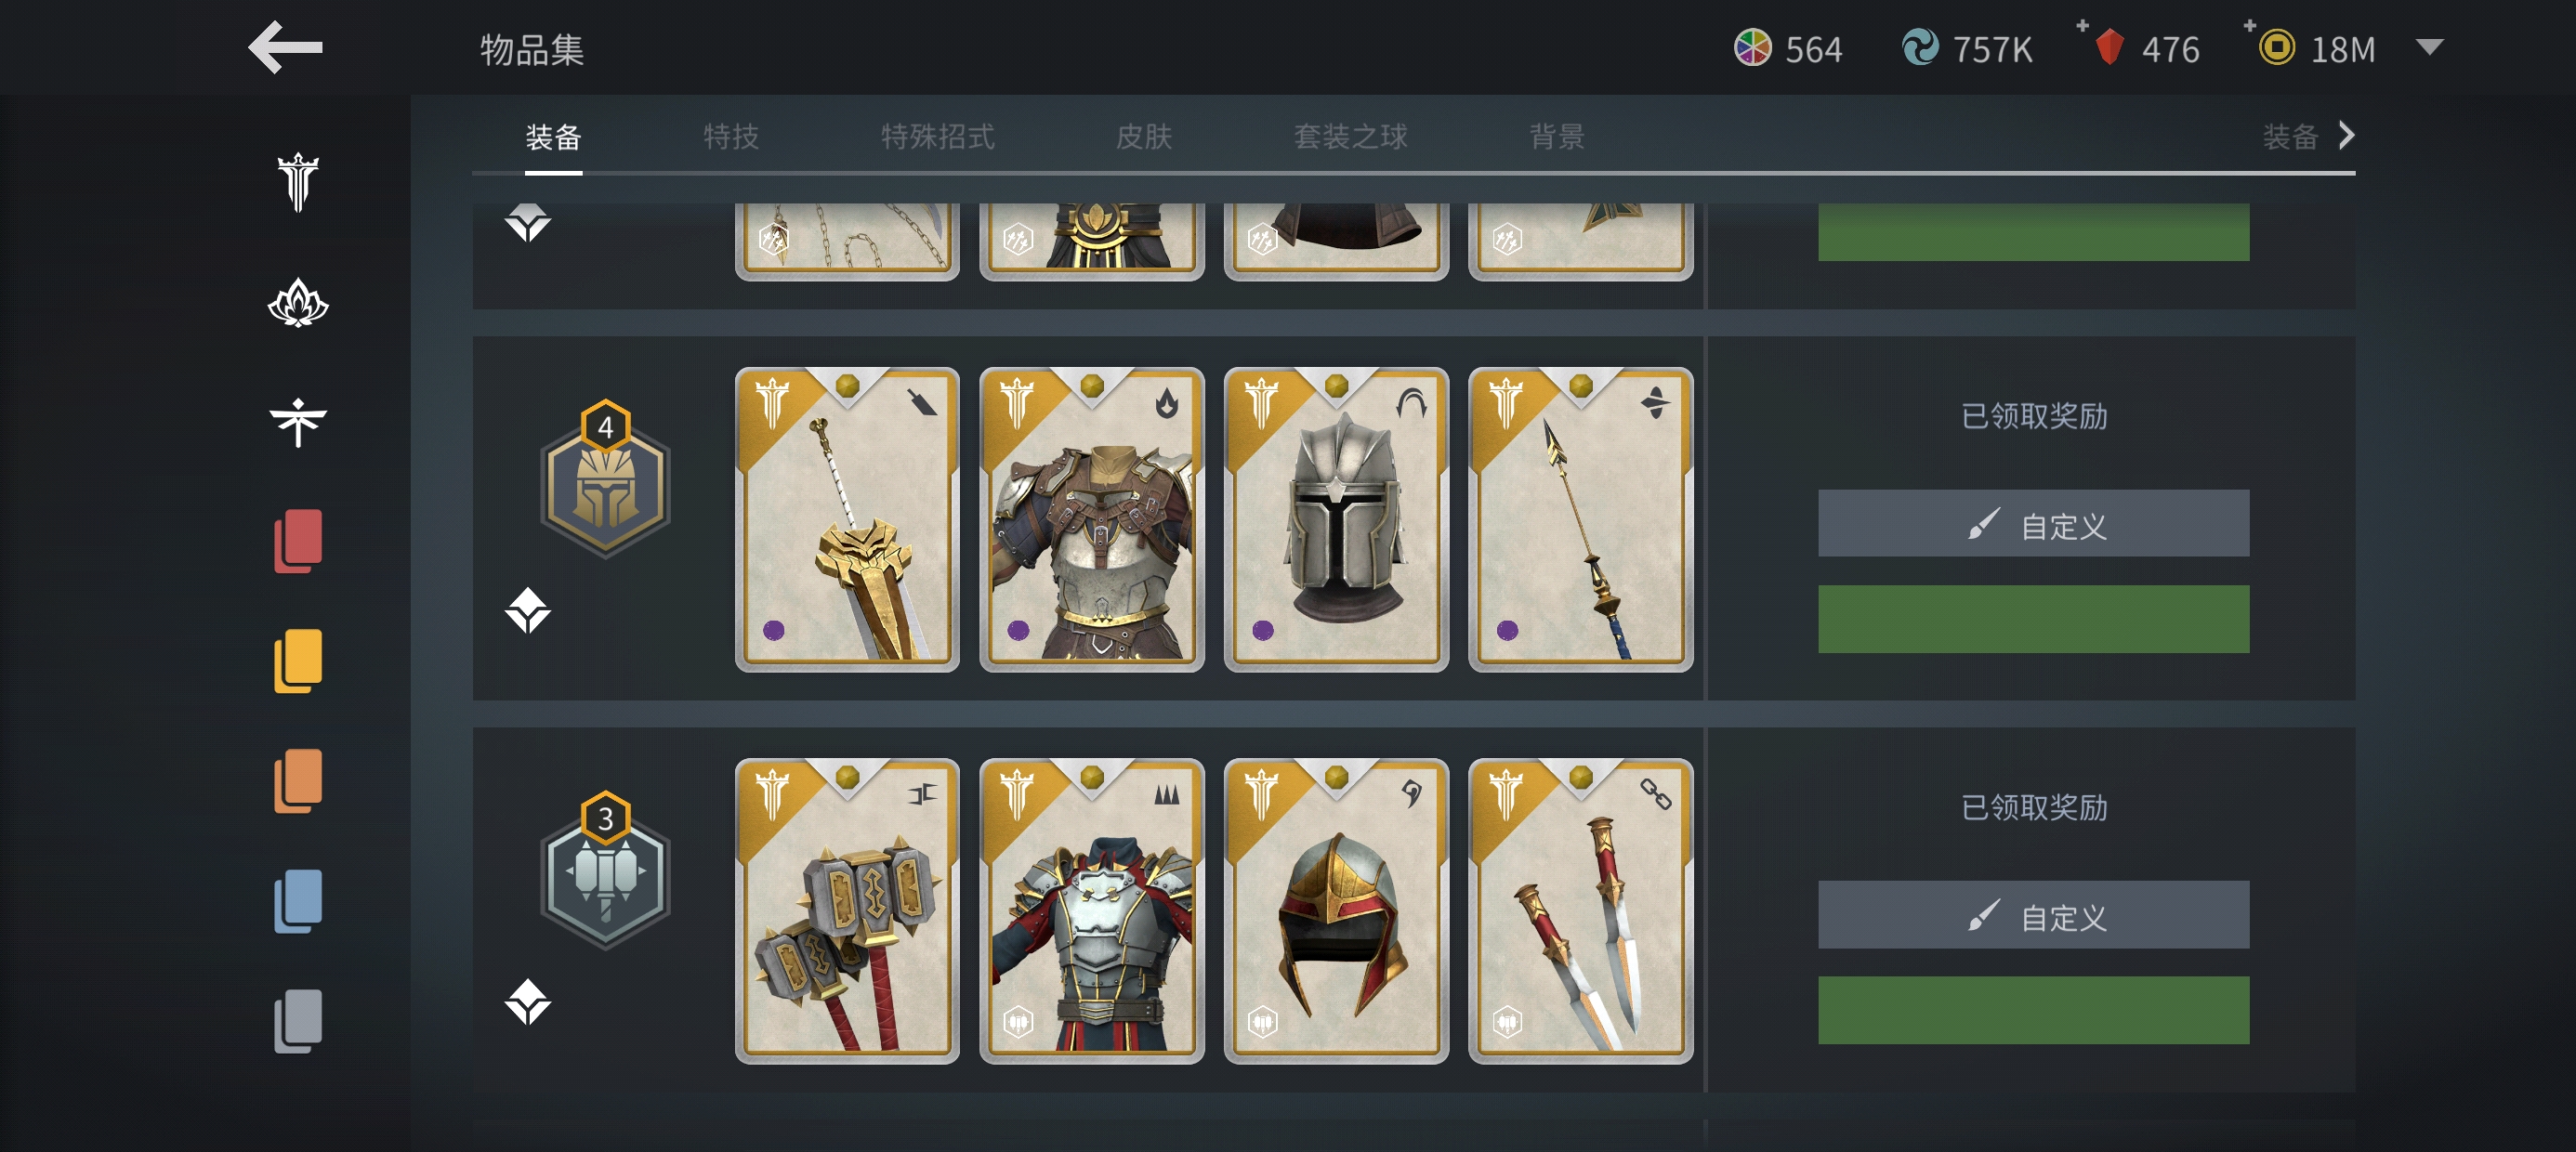Open the currency dropdown arrow
Viewport: 2576px width, 1152px height.
[2430, 47]
